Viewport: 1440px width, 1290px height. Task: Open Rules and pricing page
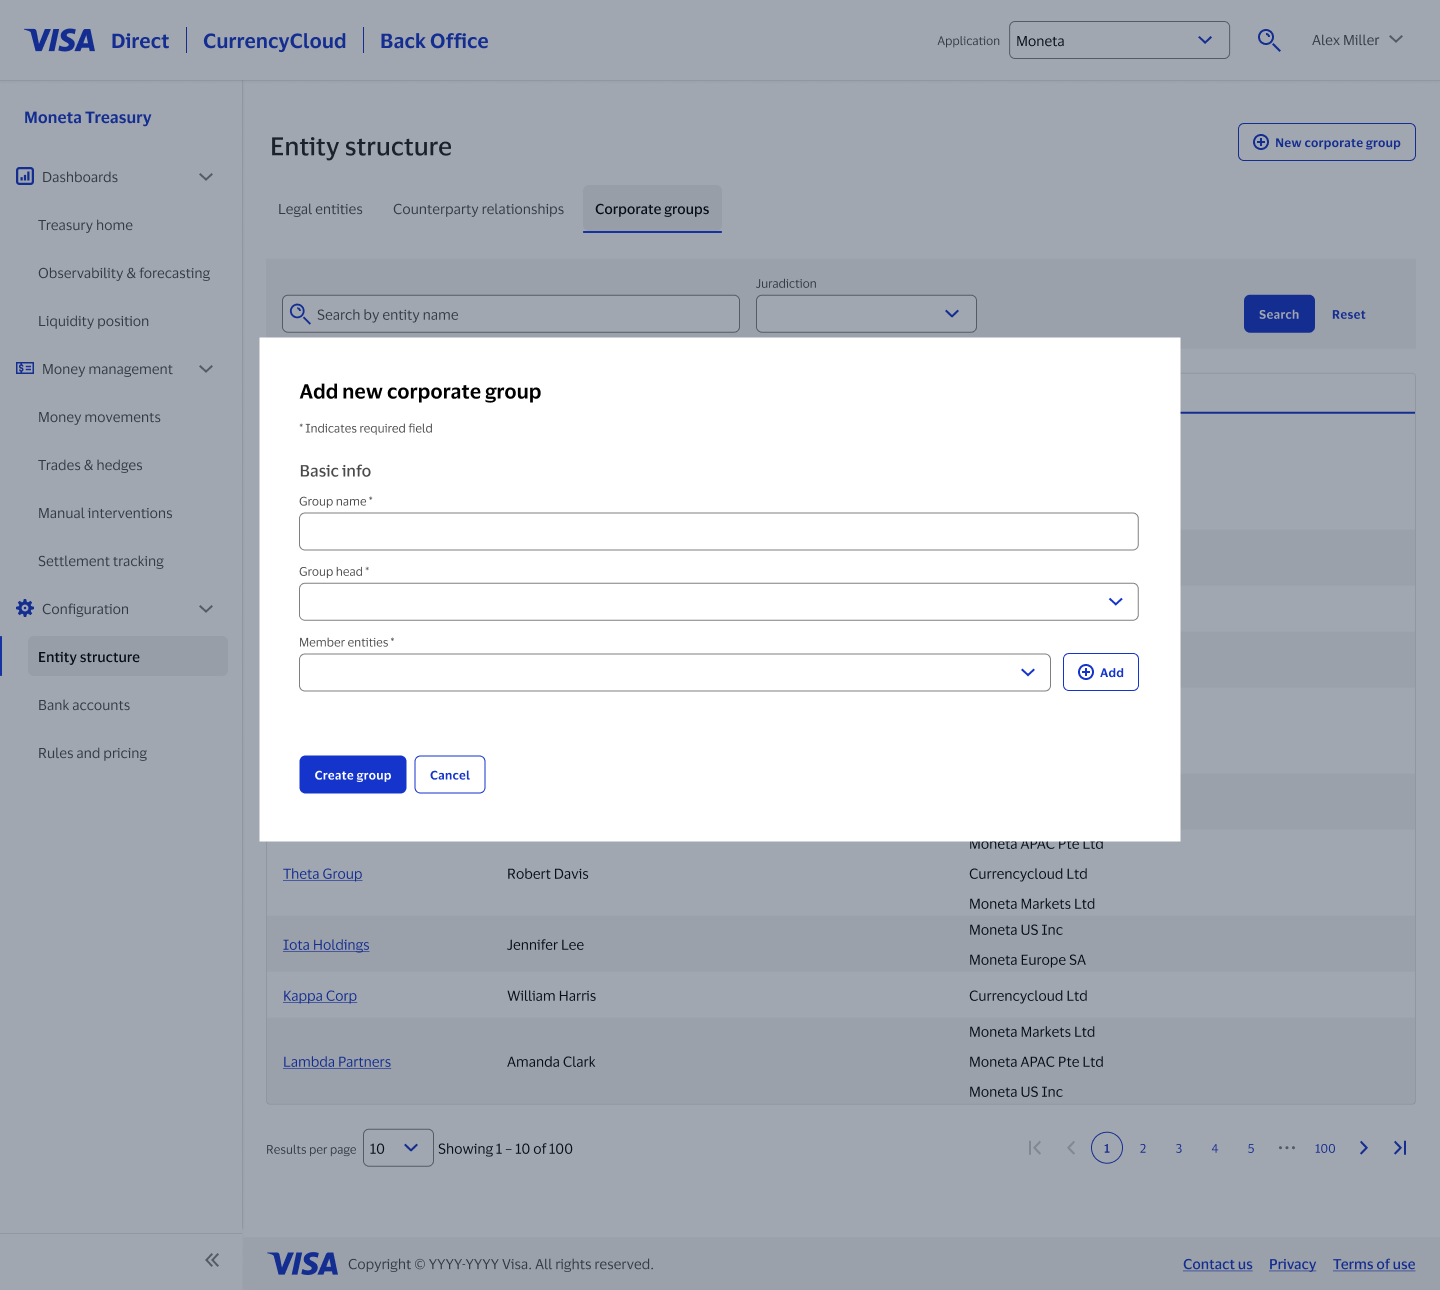click(92, 753)
